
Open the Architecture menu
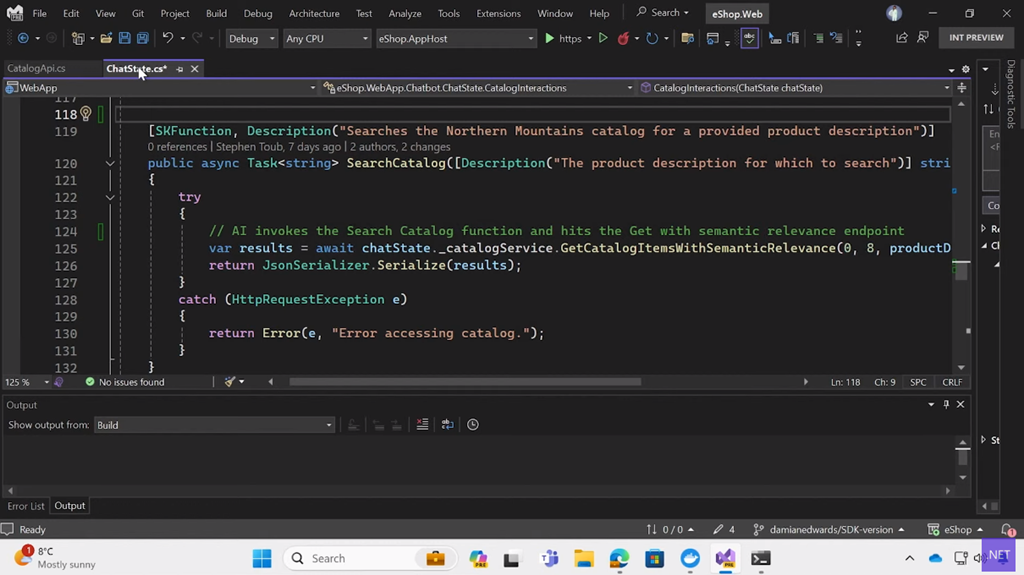[x=314, y=13]
